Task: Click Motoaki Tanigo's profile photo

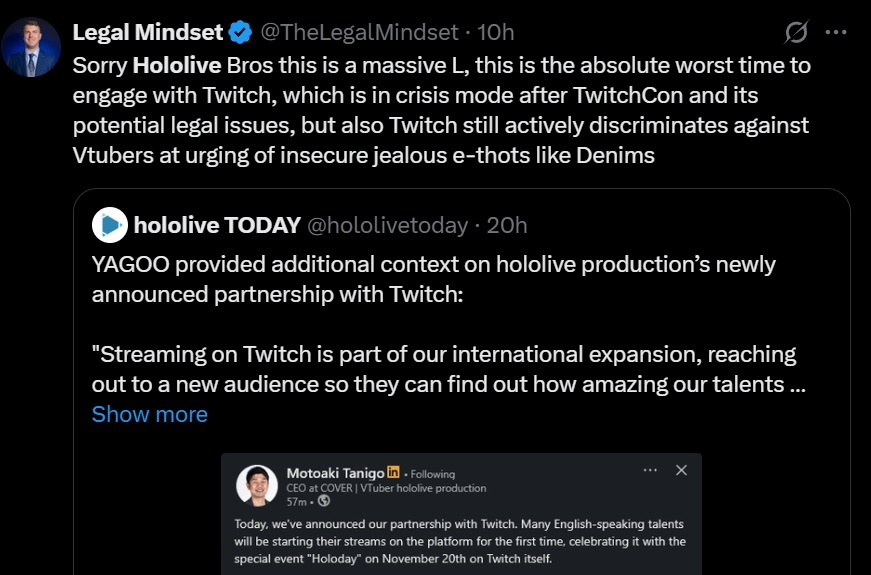Action: tap(257, 485)
